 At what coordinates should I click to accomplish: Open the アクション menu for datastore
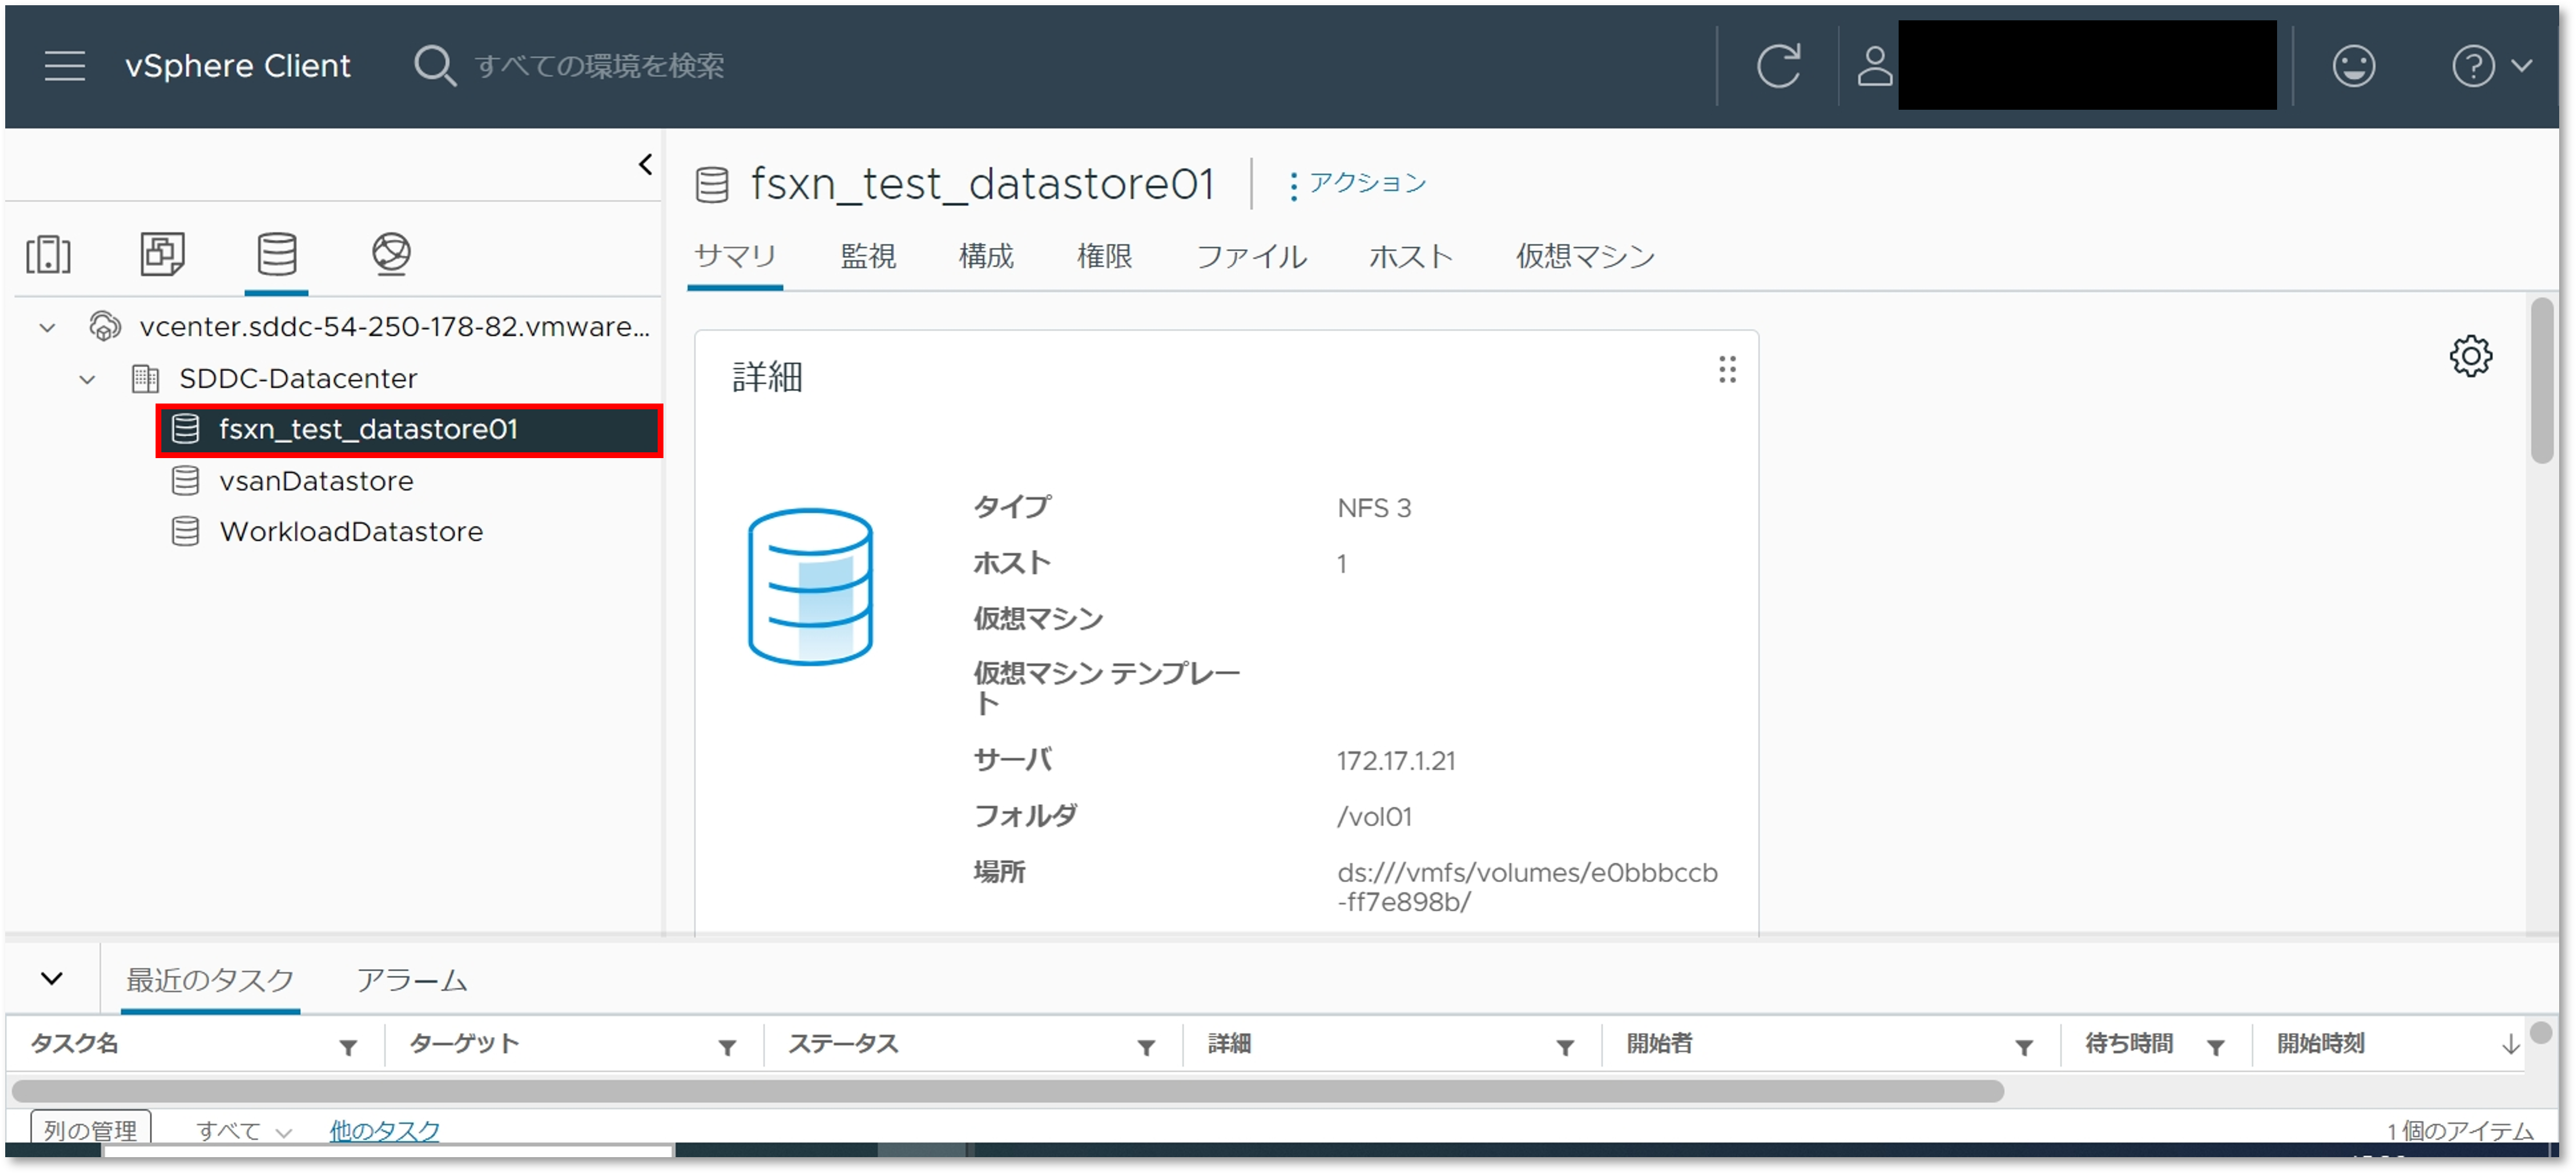1357,183
